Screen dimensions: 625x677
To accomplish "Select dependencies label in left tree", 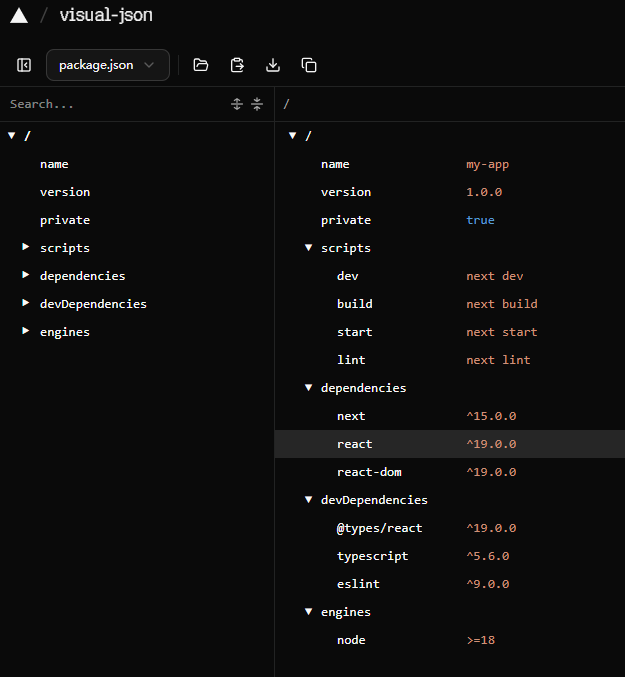I will (82, 276).
